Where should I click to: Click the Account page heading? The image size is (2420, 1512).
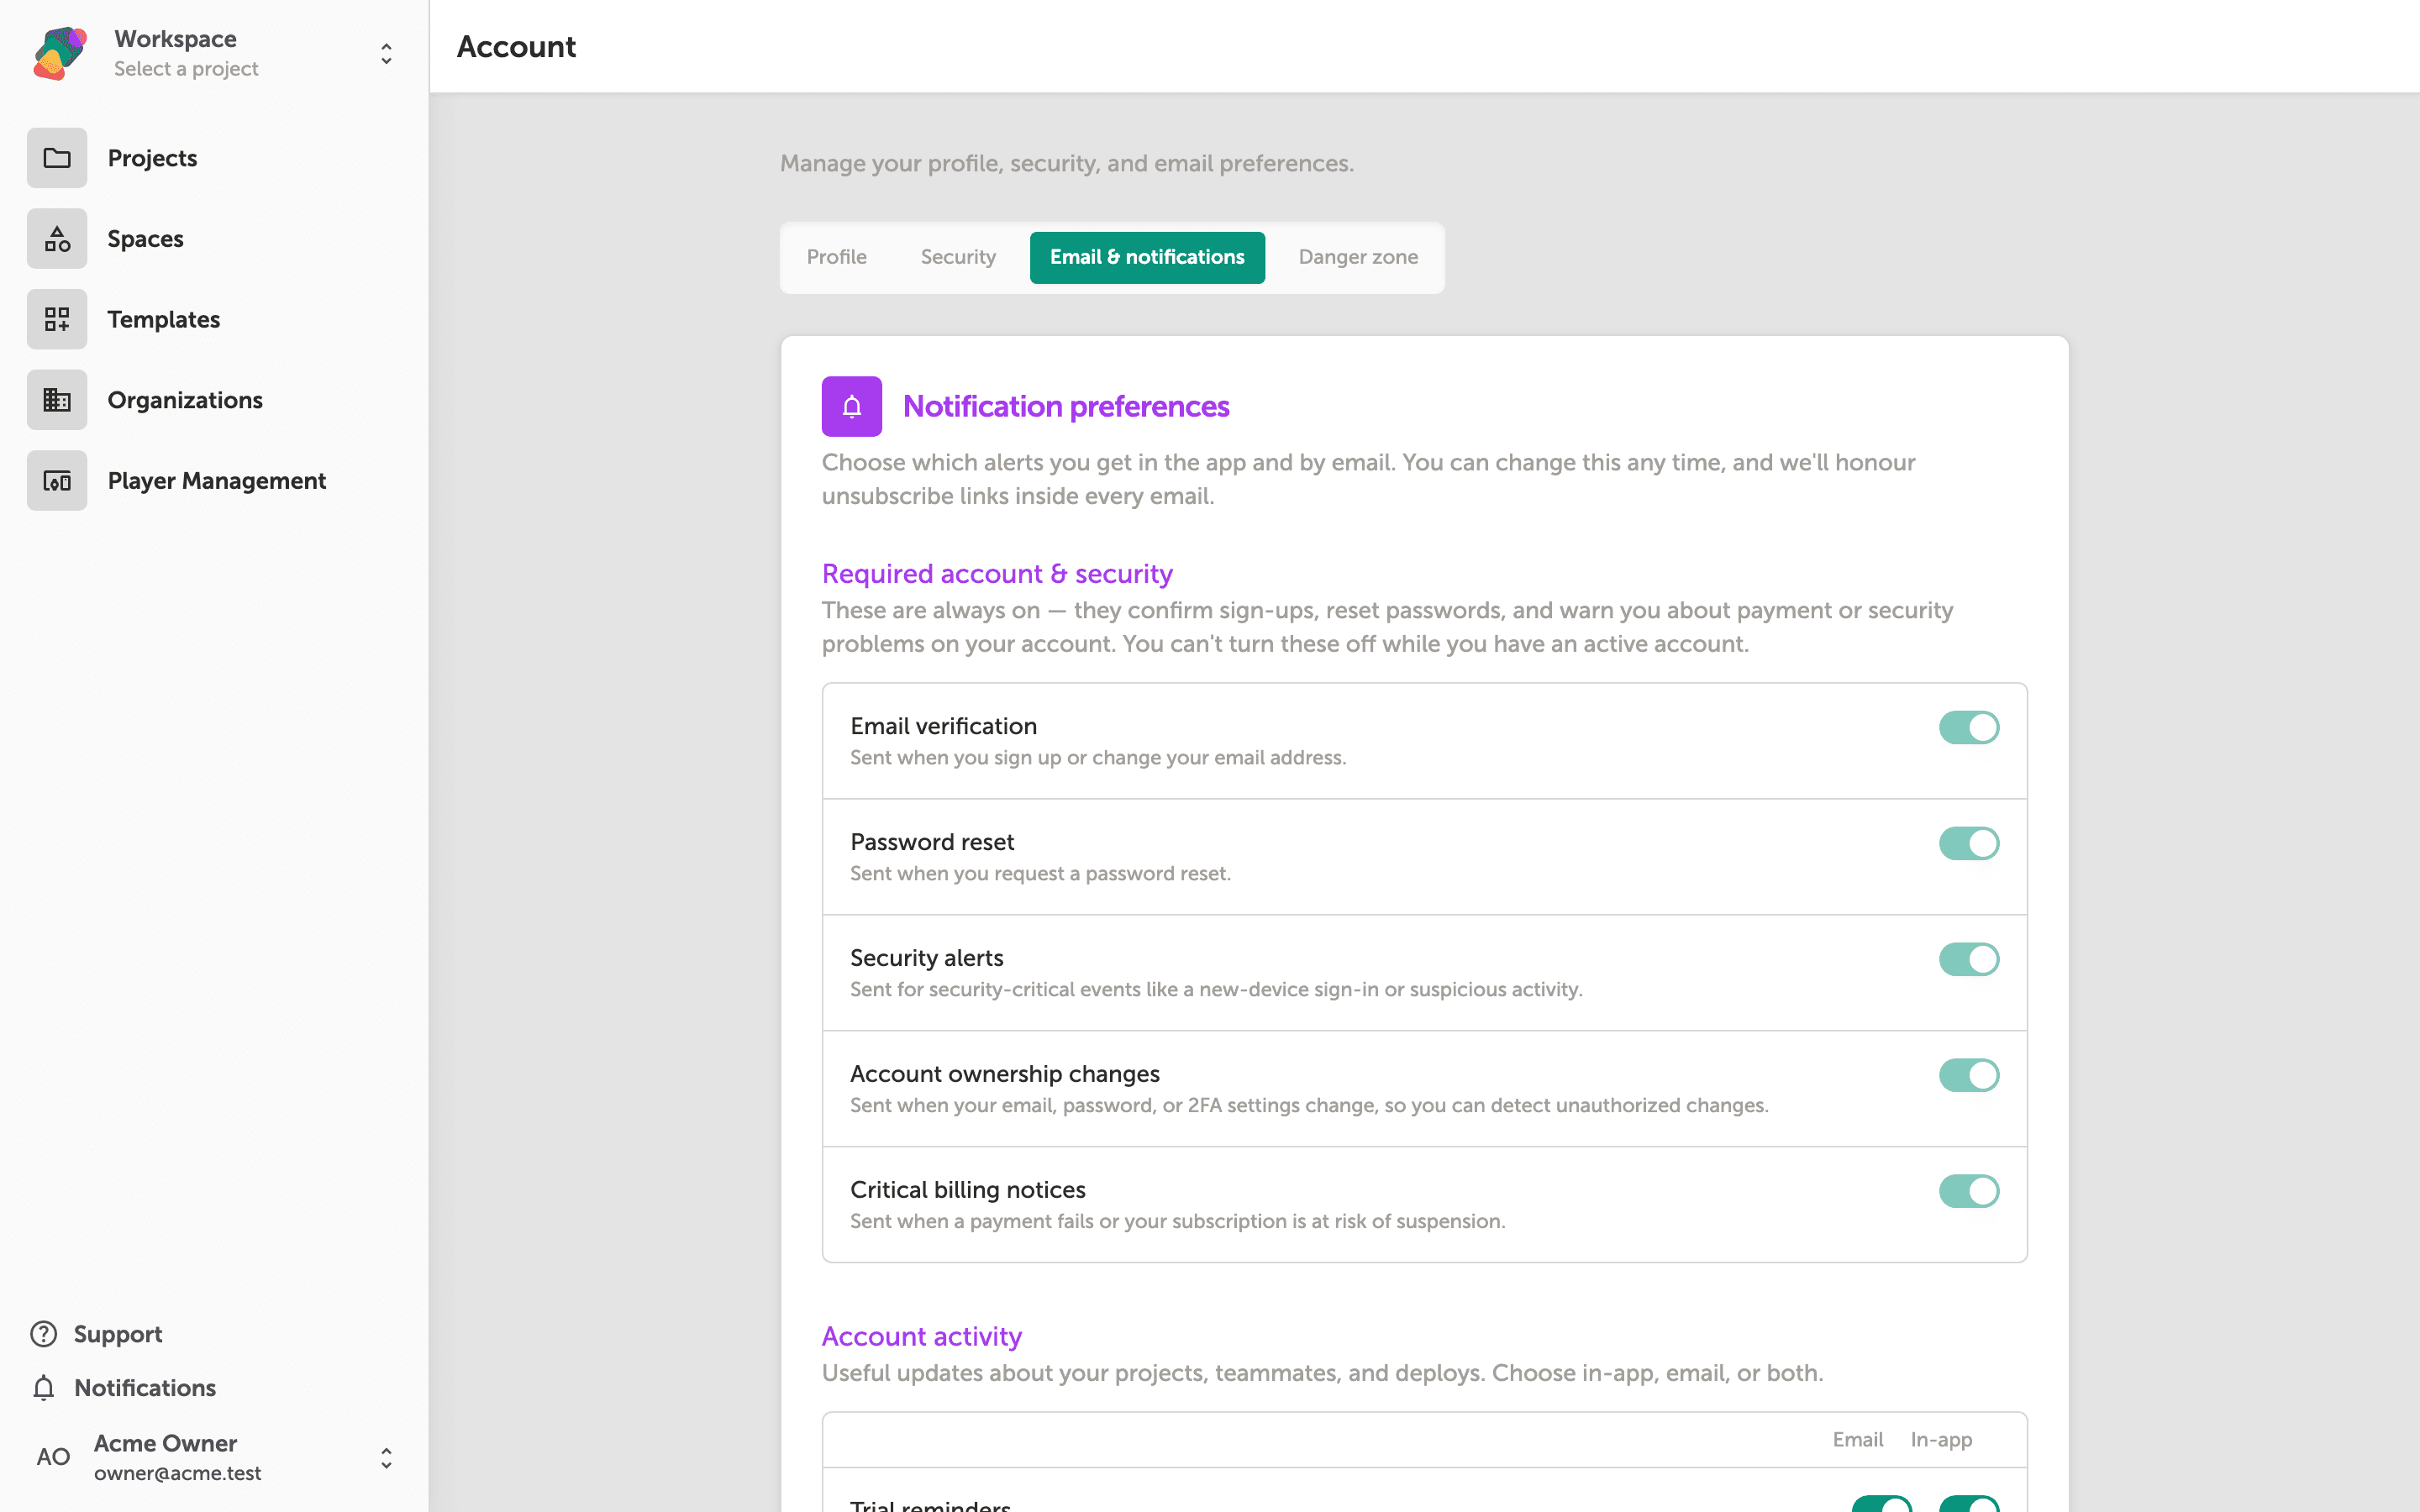516,47
